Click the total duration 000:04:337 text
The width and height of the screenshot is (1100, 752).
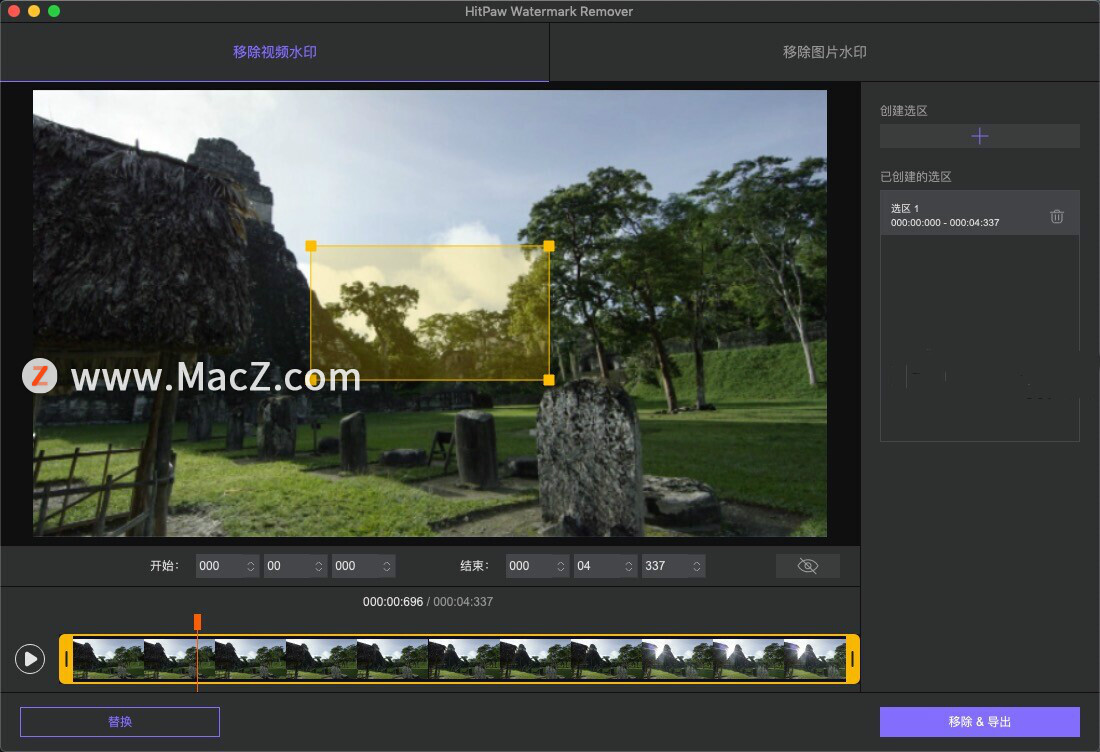(463, 602)
